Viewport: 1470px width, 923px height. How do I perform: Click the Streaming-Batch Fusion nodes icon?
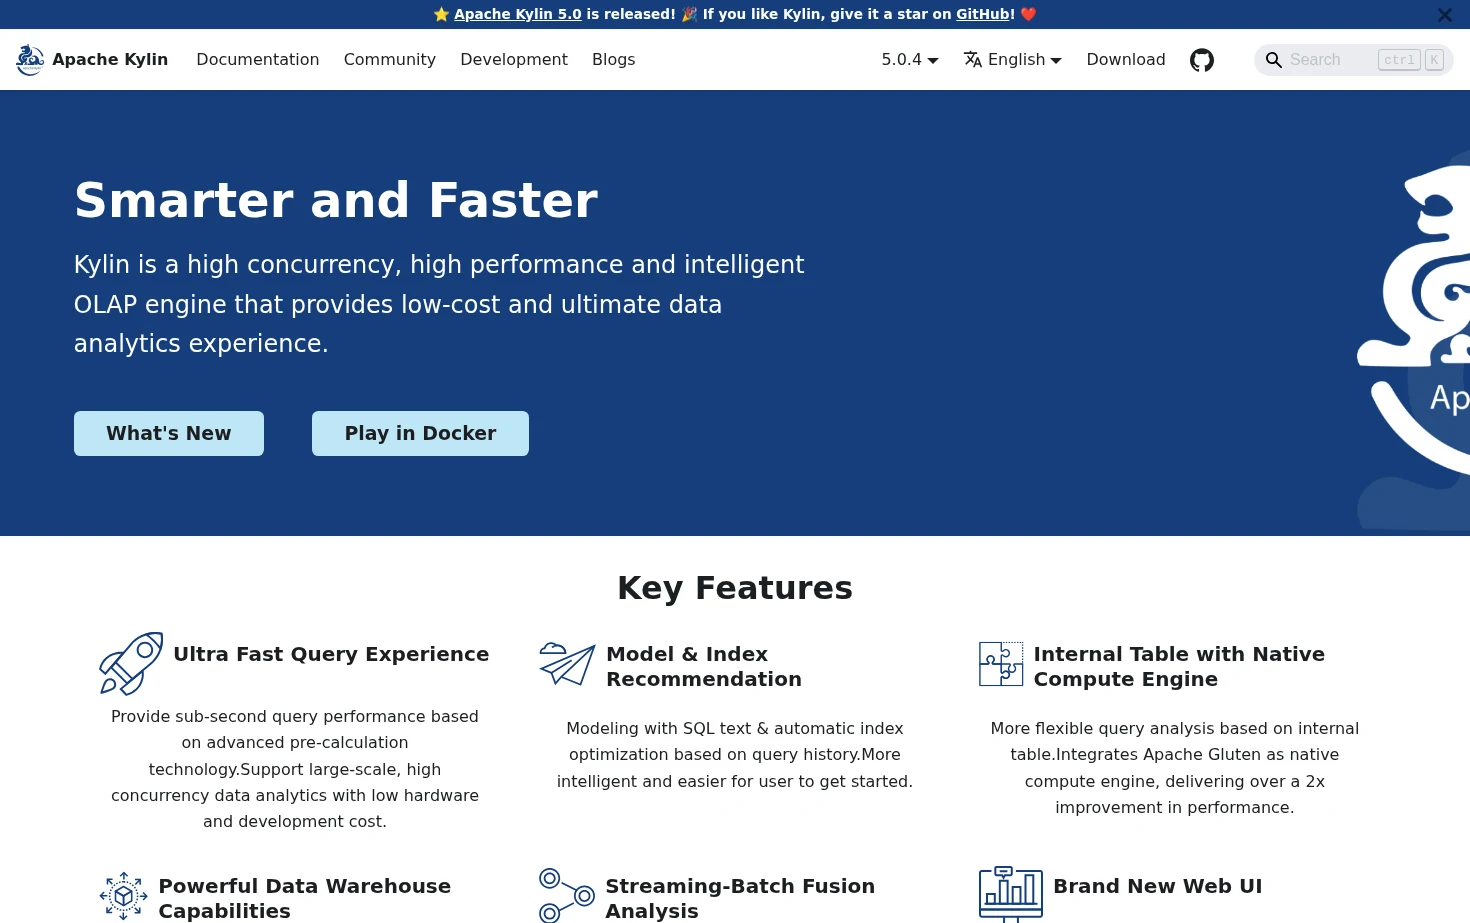click(x=567, y=896)
